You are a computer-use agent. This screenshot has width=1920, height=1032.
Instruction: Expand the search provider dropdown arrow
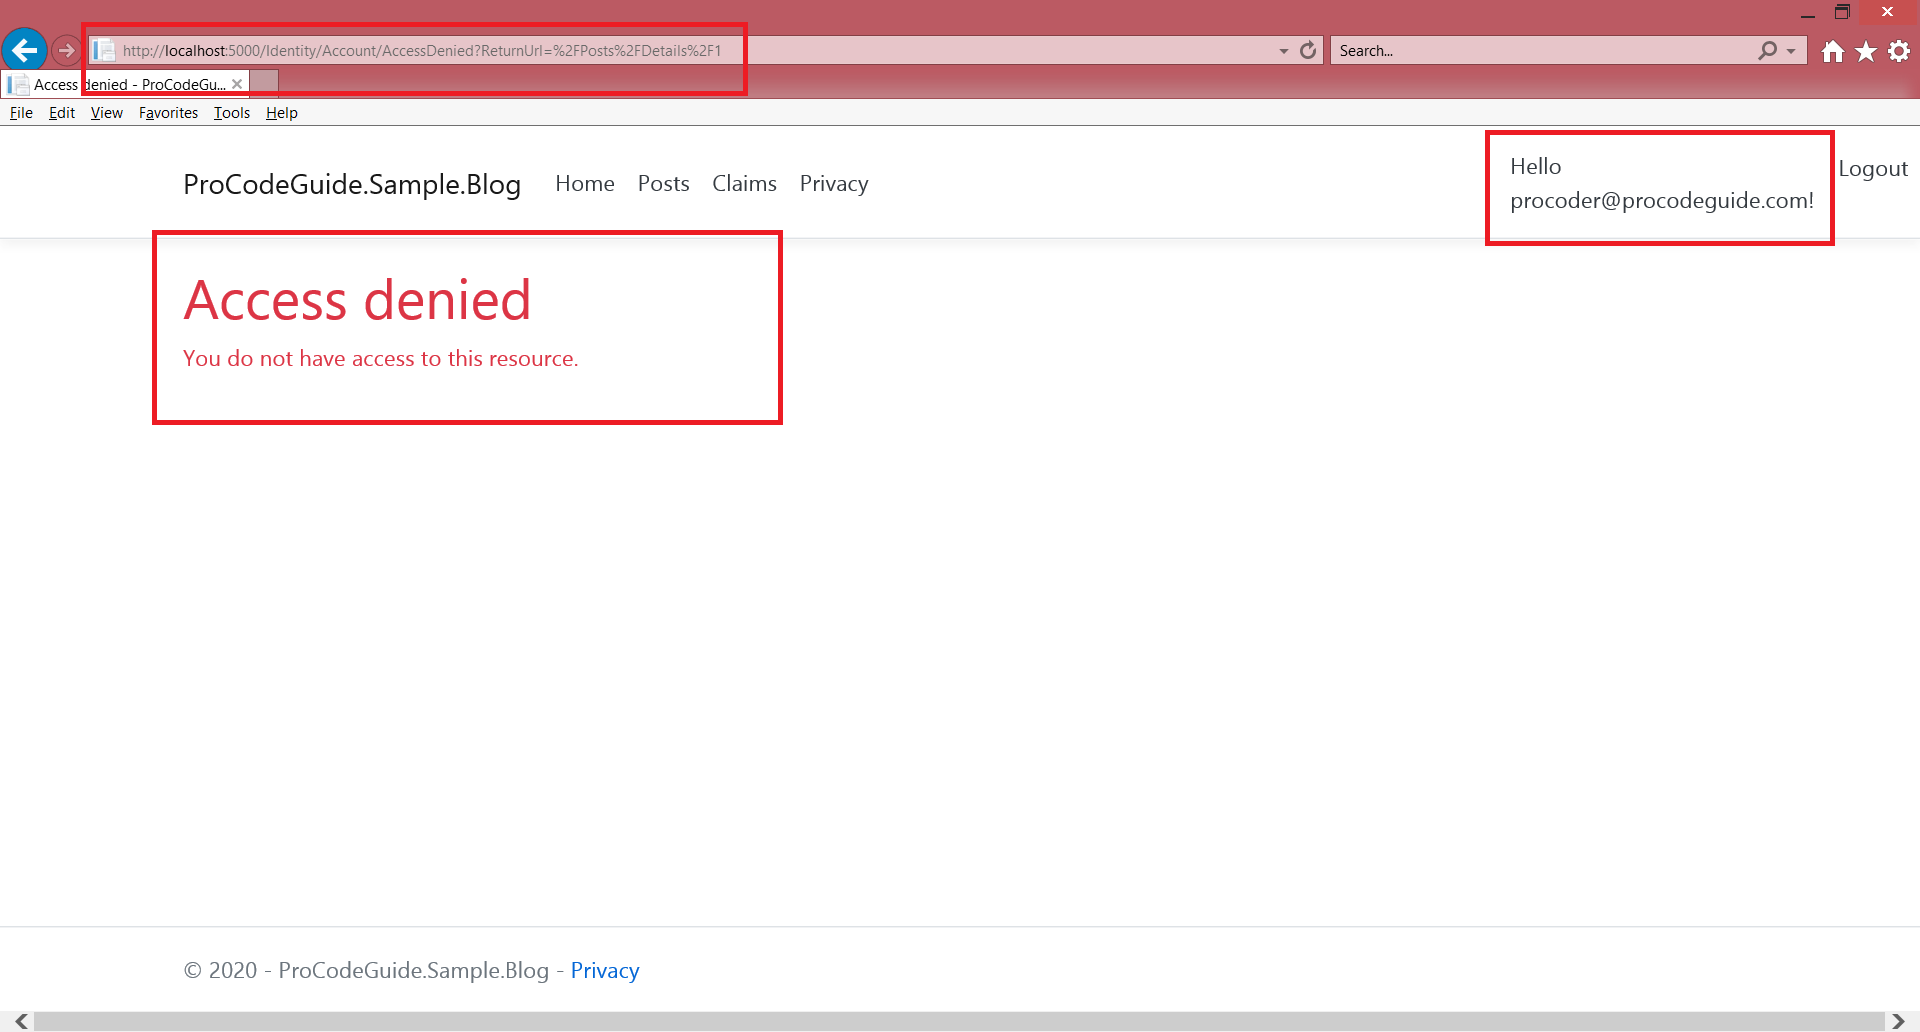1791,51
